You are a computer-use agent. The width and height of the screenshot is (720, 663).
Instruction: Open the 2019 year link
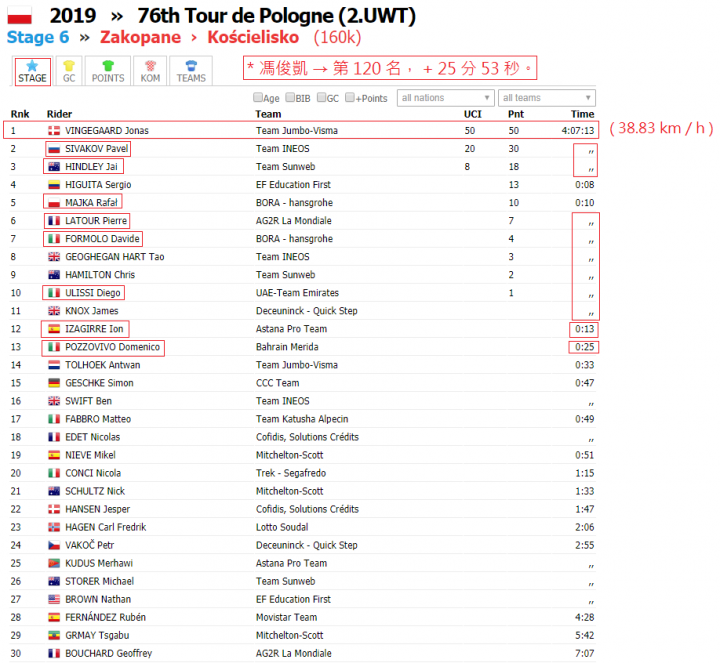coord(73,16)
